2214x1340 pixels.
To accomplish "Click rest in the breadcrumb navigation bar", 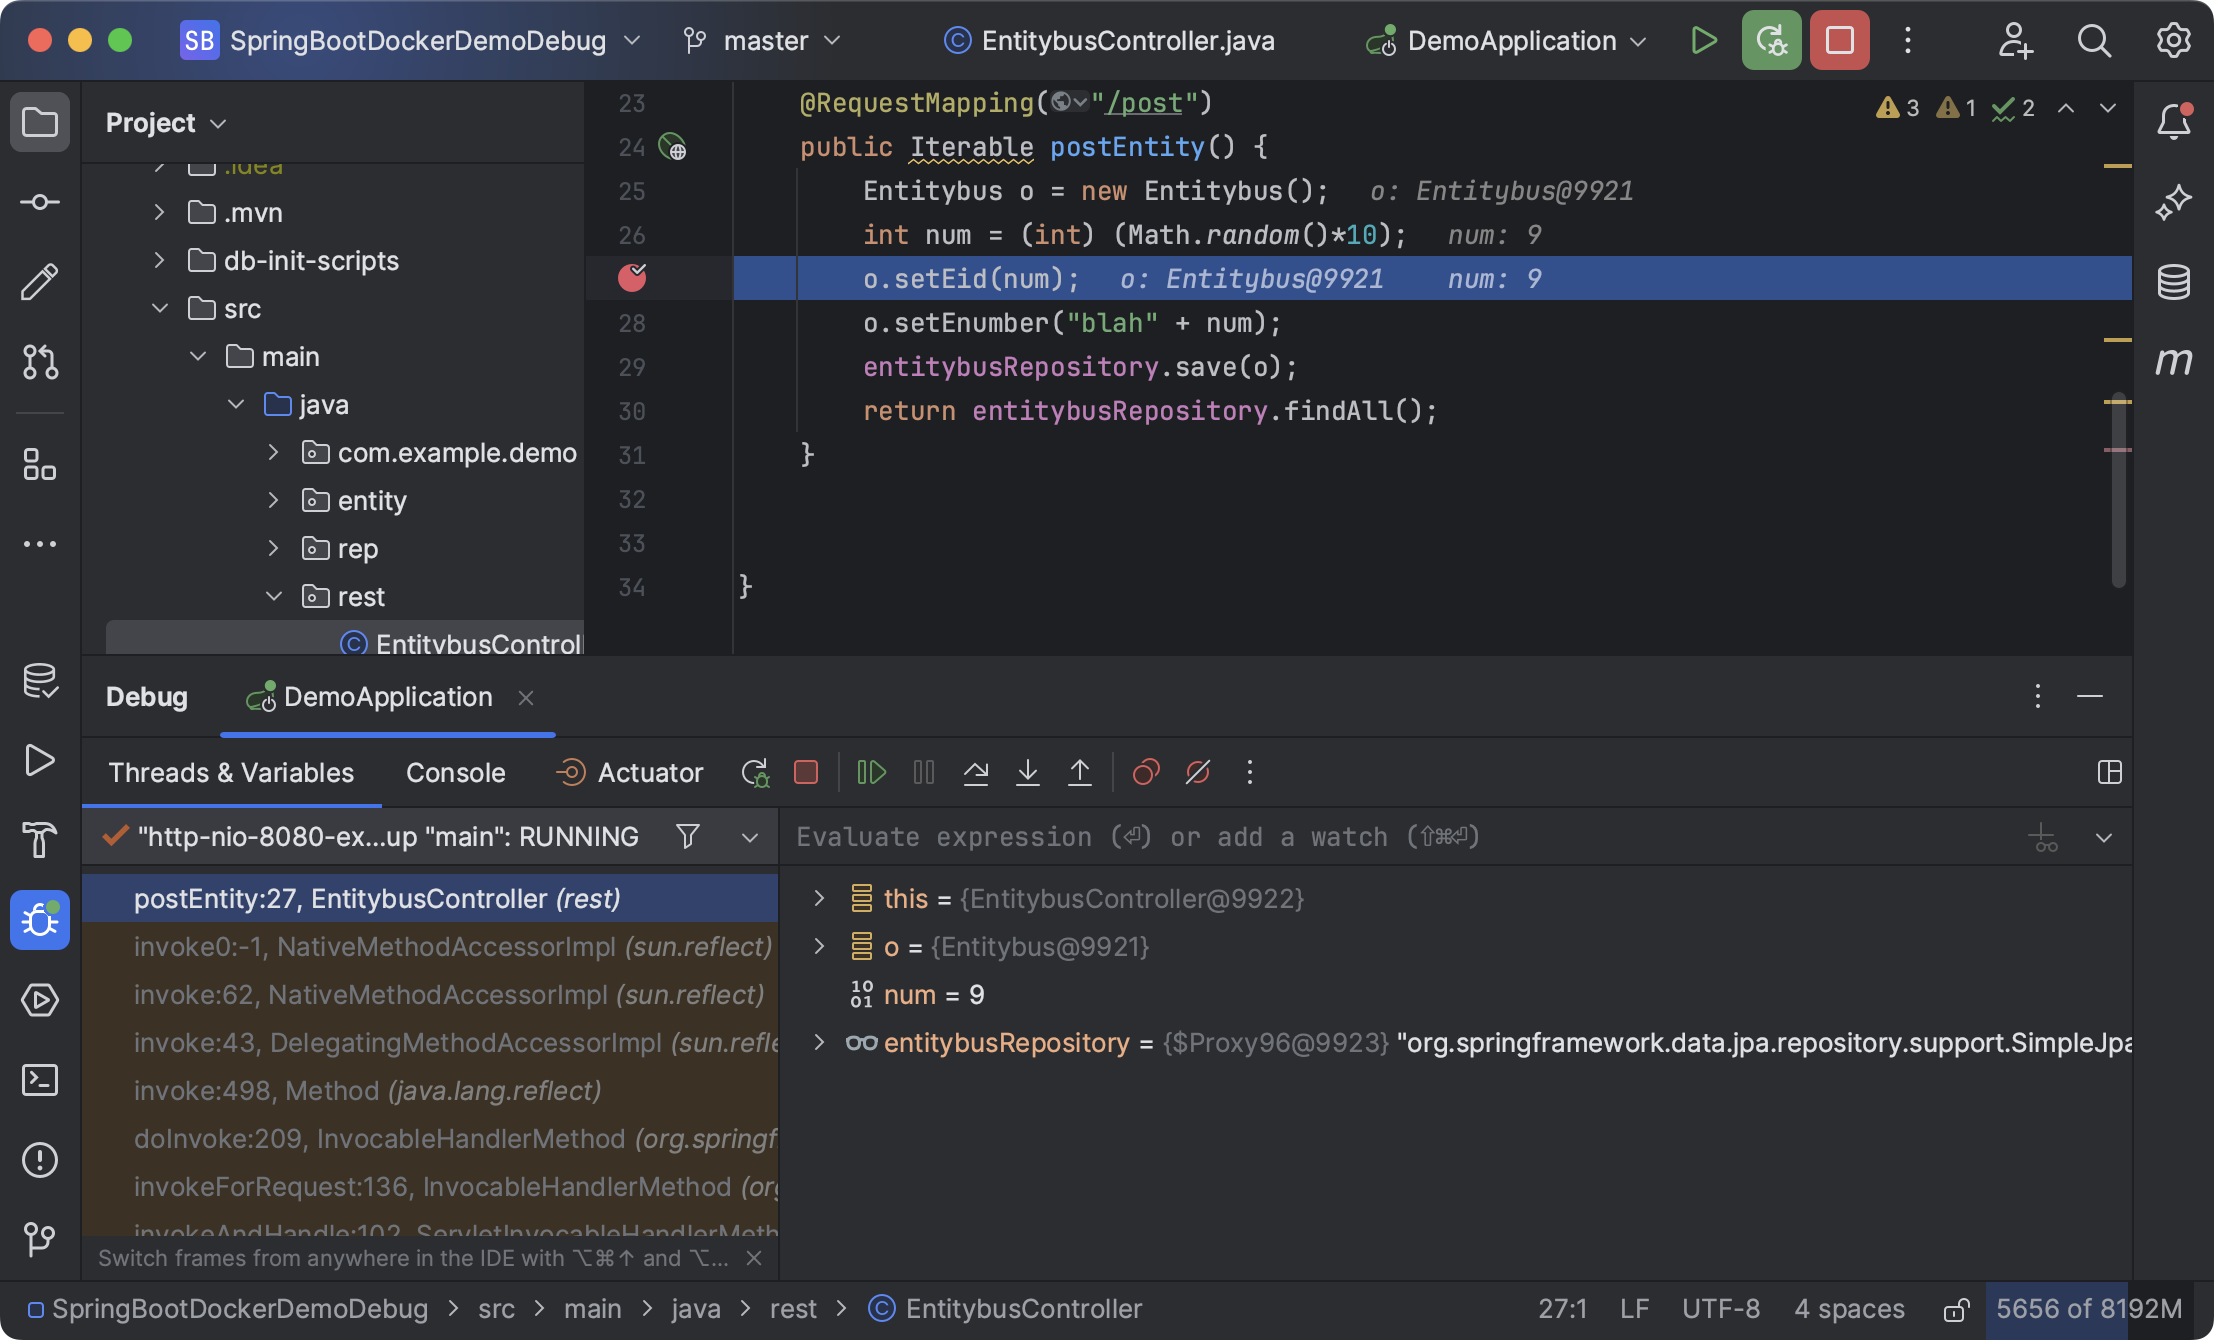I will coord(793,1308).
